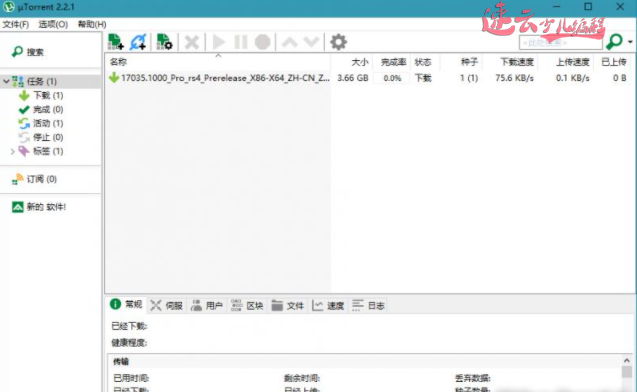Screen dimensions: 637x392
Task: Click the 下载 status cell of torrent
Action: coord(423,78)
